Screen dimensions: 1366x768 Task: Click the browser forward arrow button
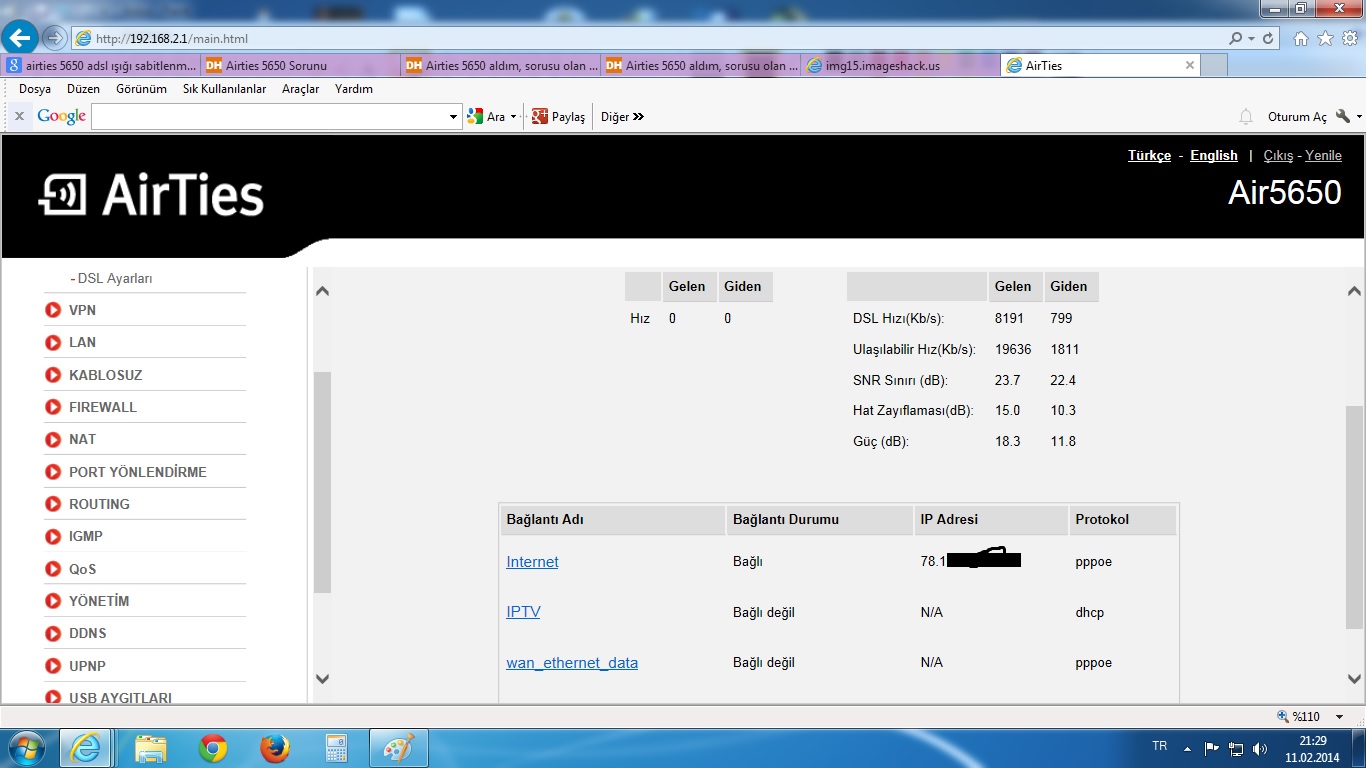tap(55, 38)
